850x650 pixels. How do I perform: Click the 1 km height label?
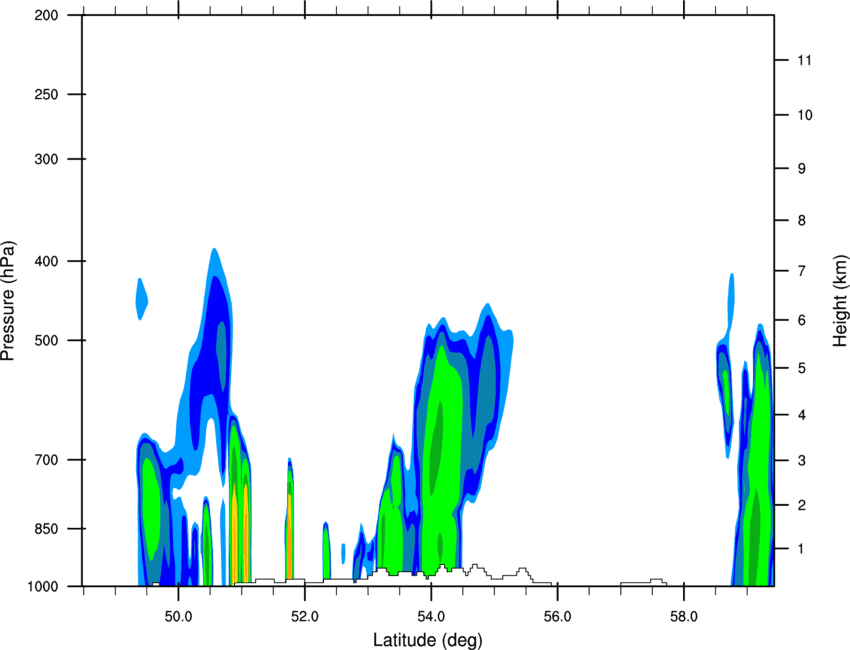[802, 549]
